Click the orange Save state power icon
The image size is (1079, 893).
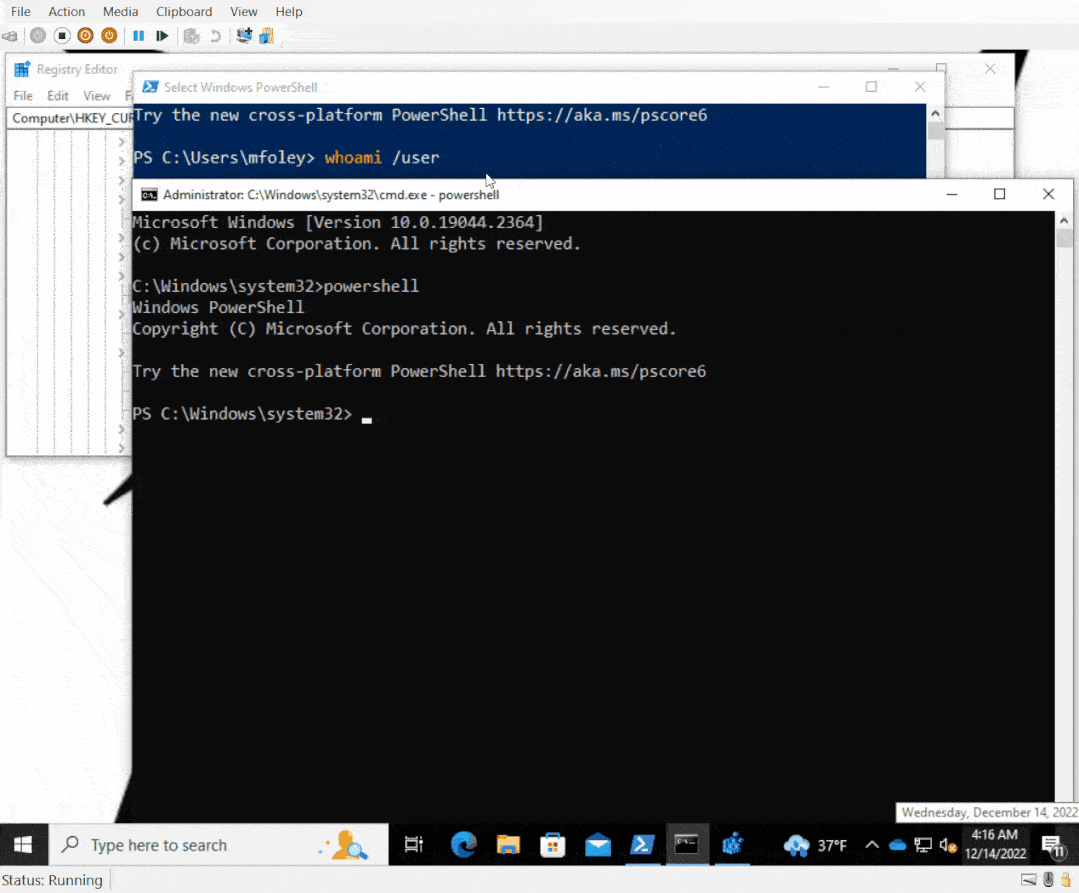(x=109, y=36)
